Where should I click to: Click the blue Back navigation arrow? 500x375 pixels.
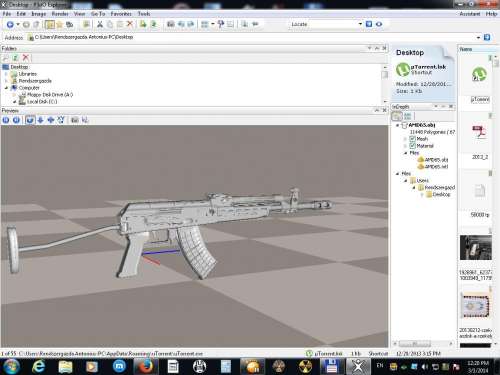pos(10,24)
